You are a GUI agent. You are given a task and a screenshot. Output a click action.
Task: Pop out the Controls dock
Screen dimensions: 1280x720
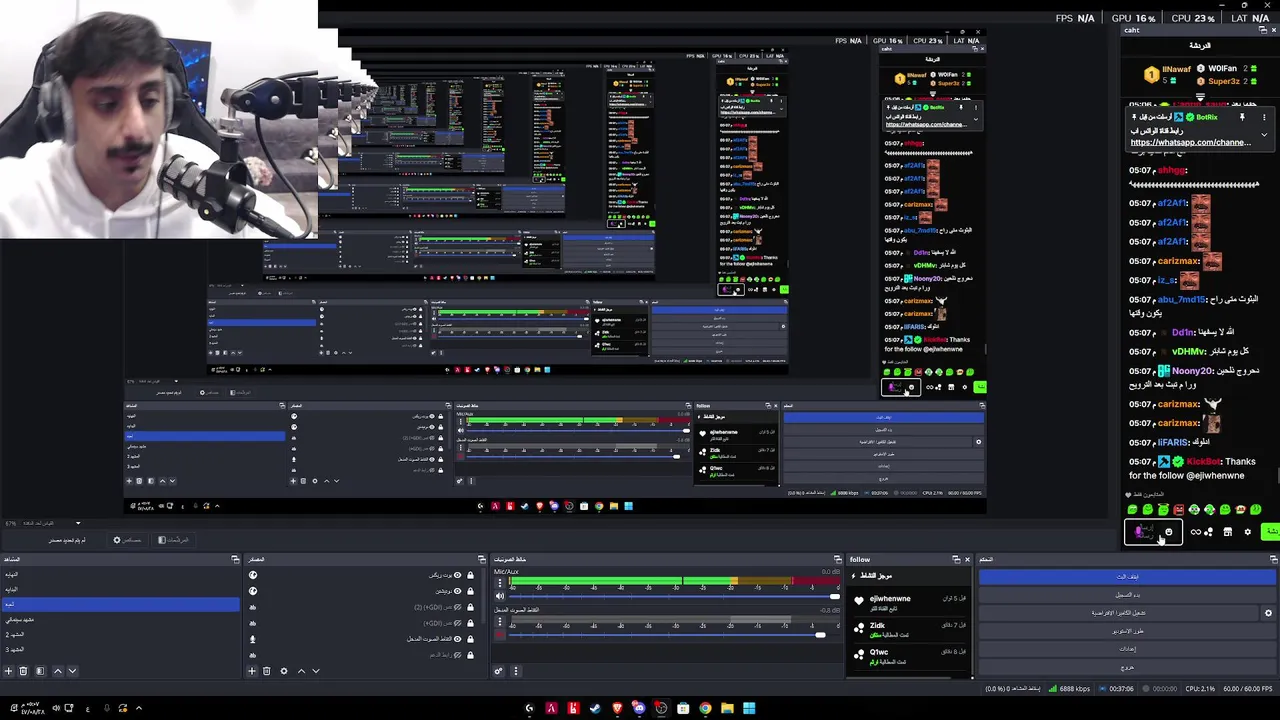[x=1273, y=560]
